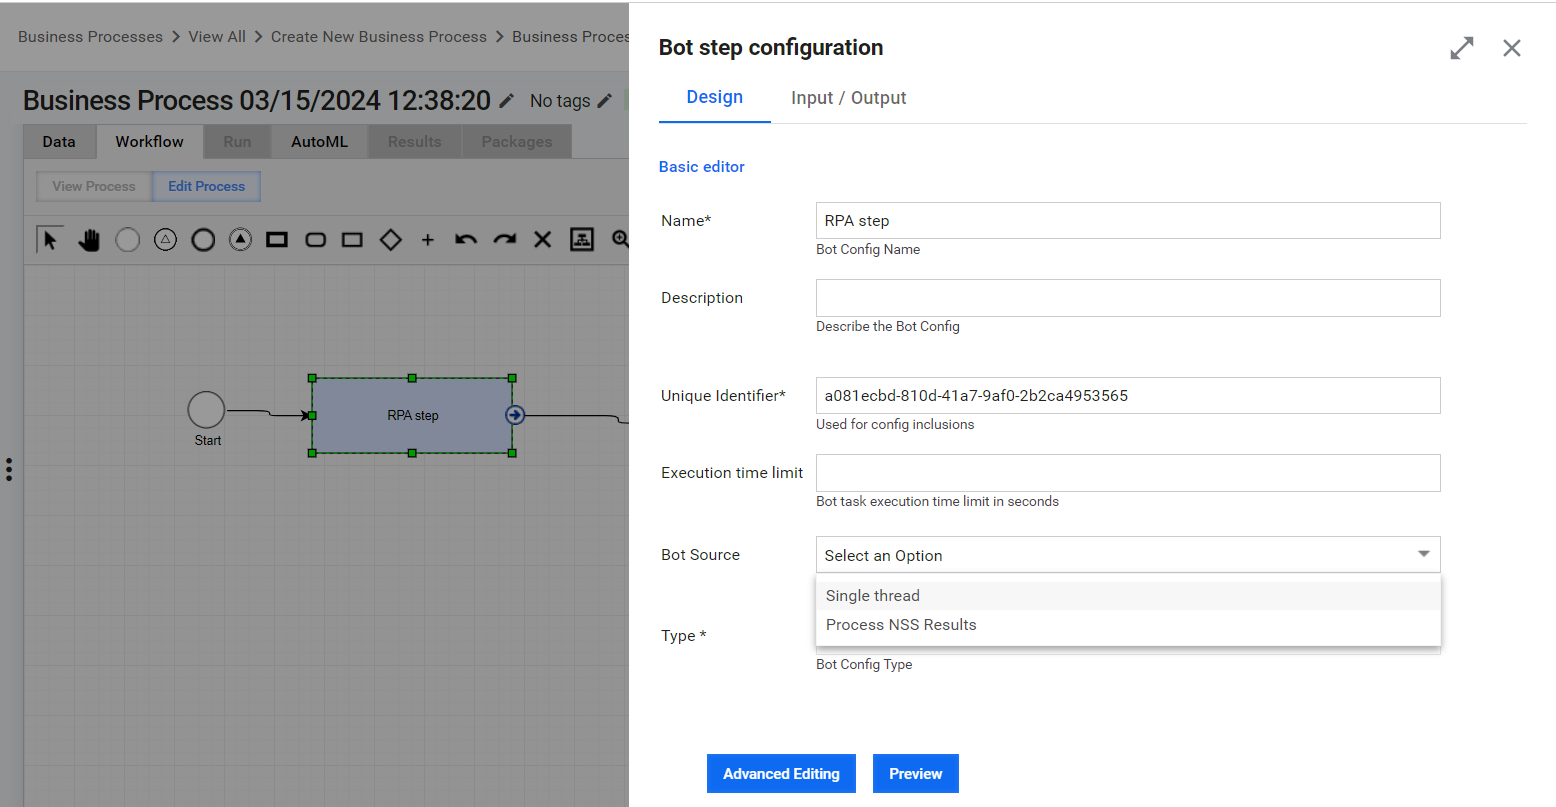
Task: Switch to the Design tab
Action: pyautogui.click(x=714, y=97)
